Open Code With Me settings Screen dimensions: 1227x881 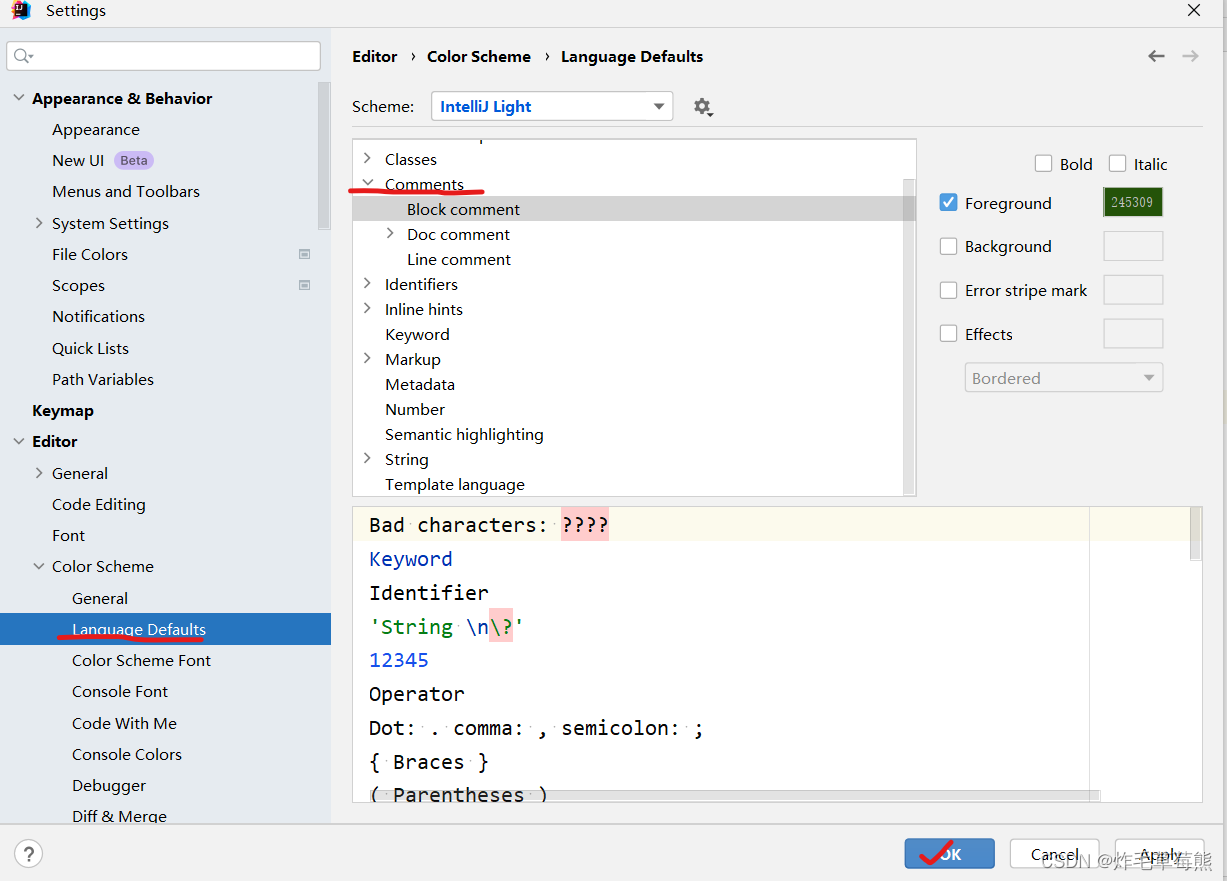tap(124, 723)
